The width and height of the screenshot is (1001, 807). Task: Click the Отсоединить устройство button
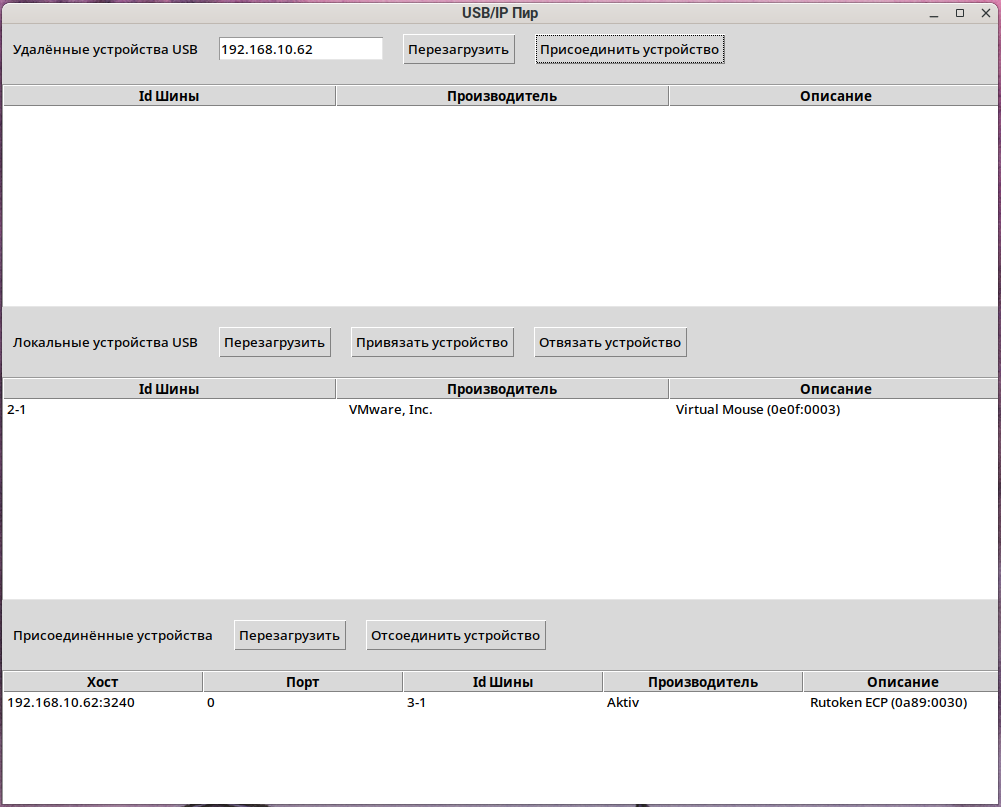[455, 635]
